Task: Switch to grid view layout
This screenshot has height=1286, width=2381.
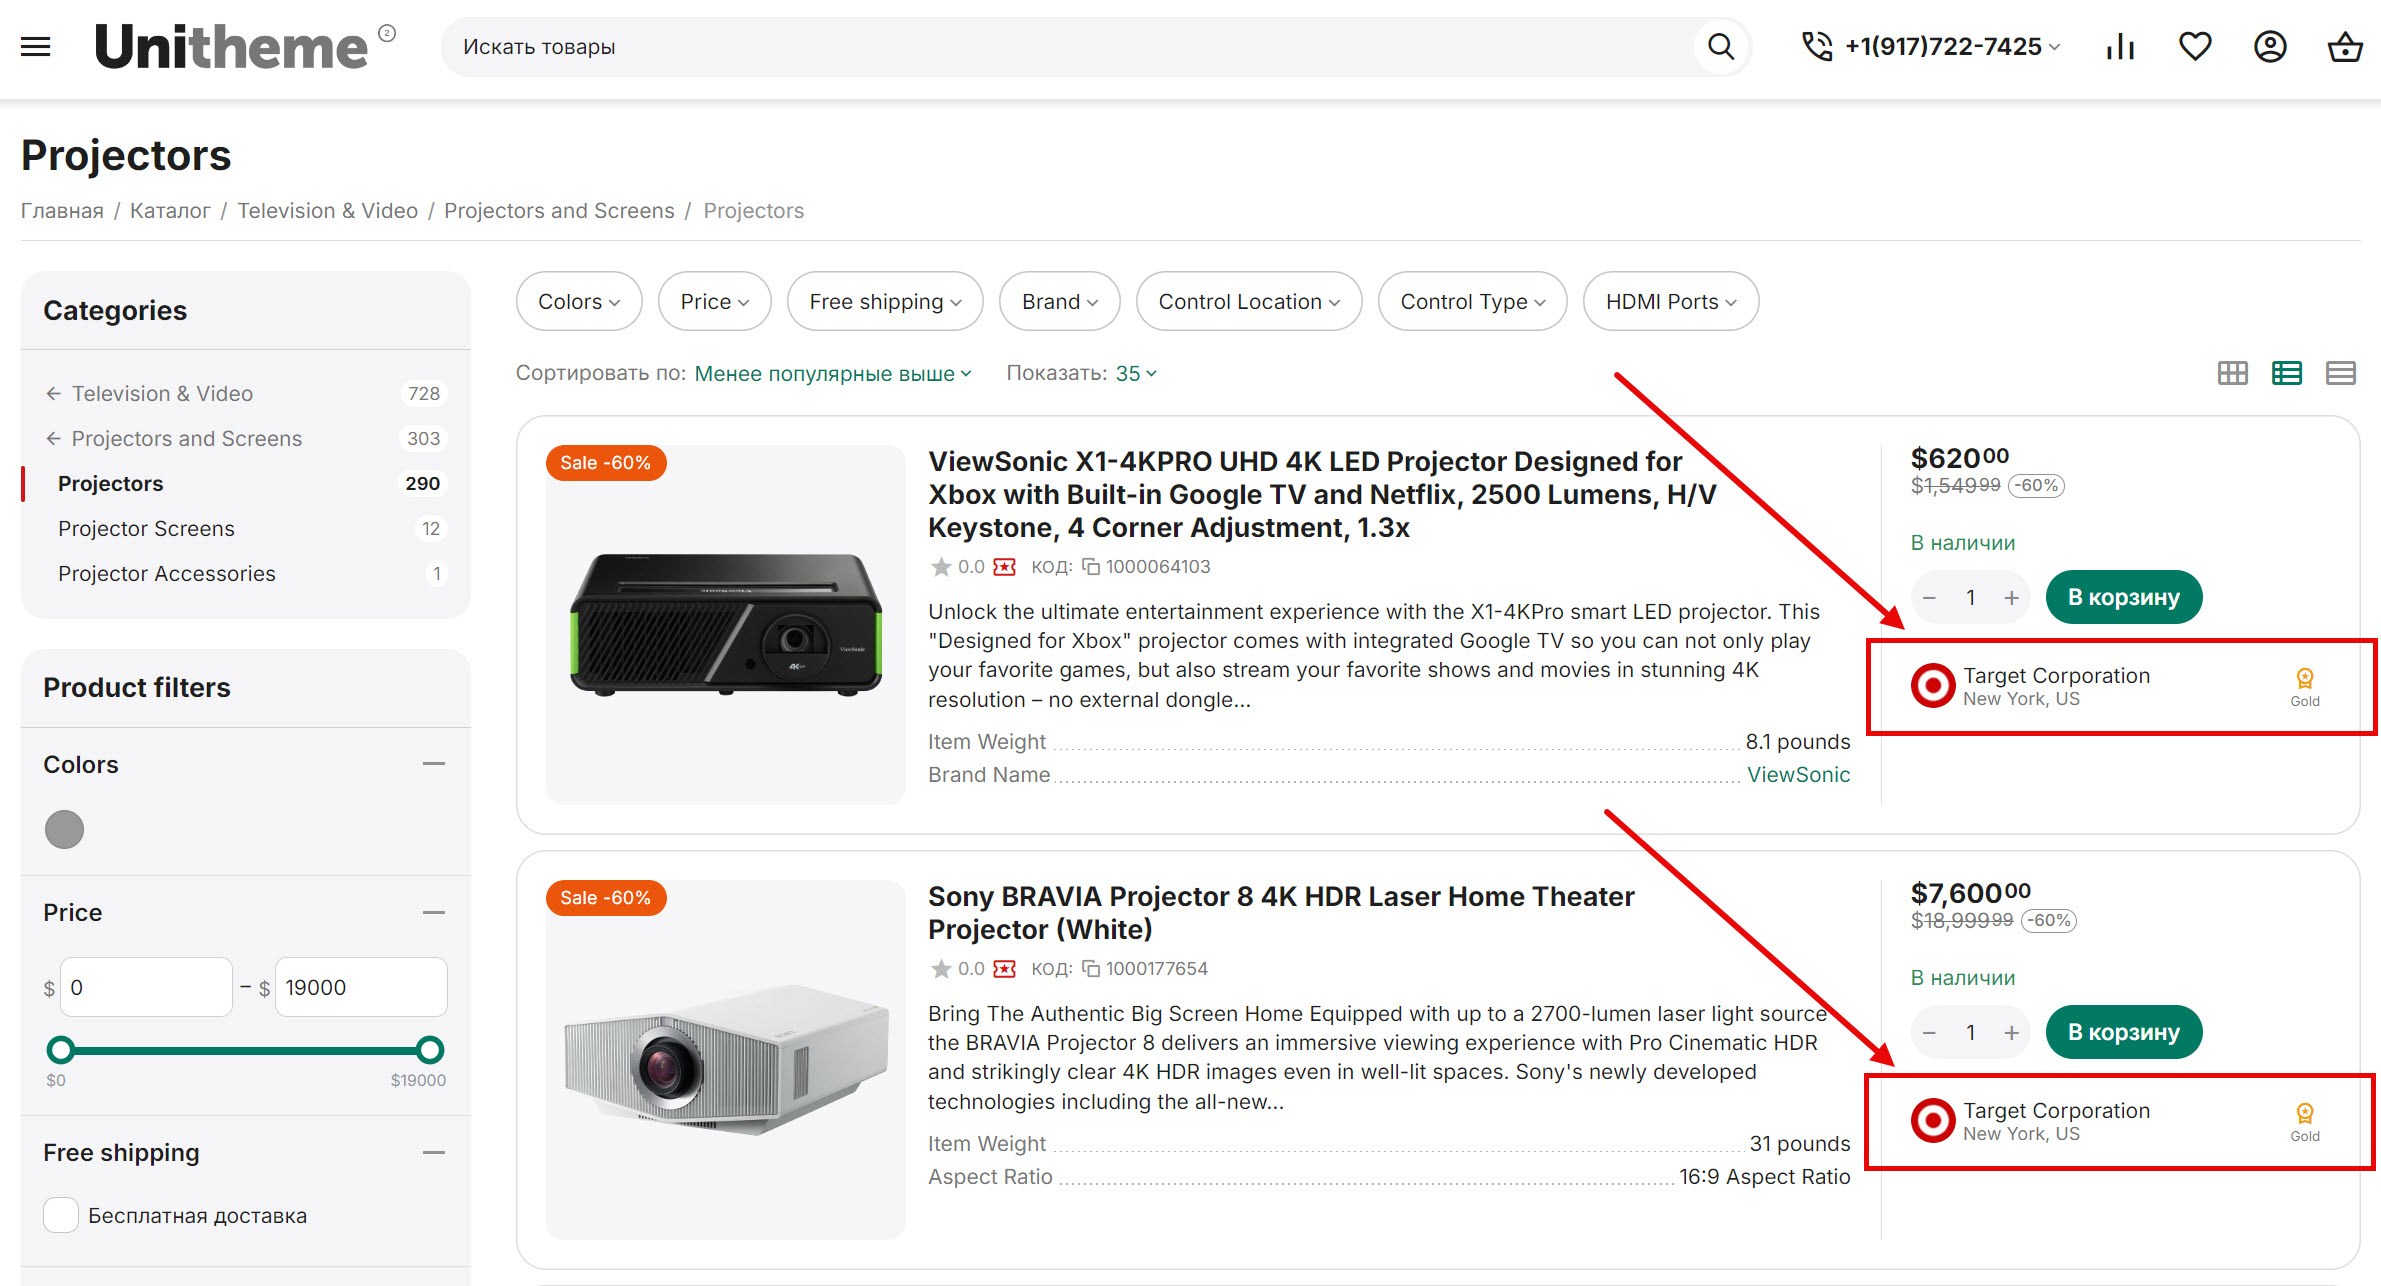Action: click(x=2232, y=373)
